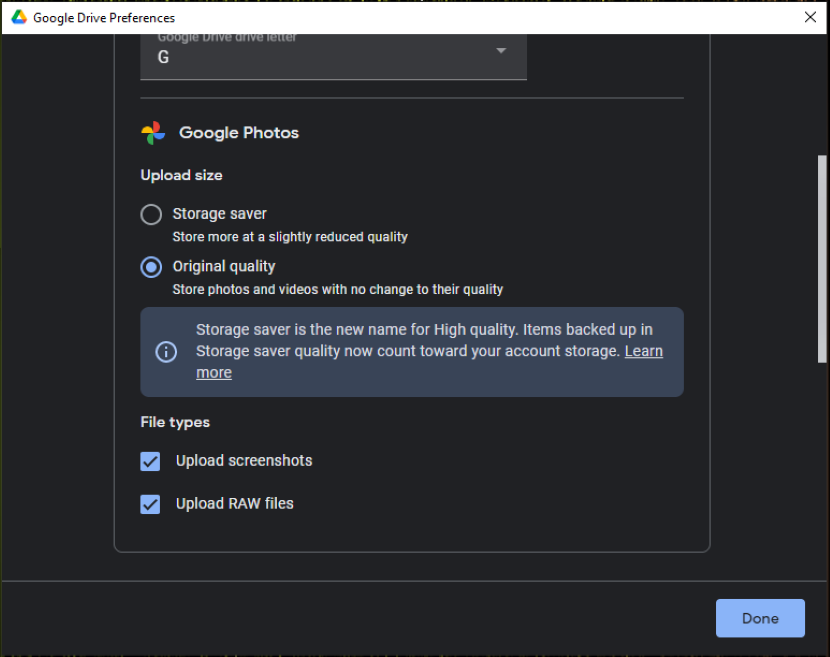Select the Original quality radio option

coord(151,267)
